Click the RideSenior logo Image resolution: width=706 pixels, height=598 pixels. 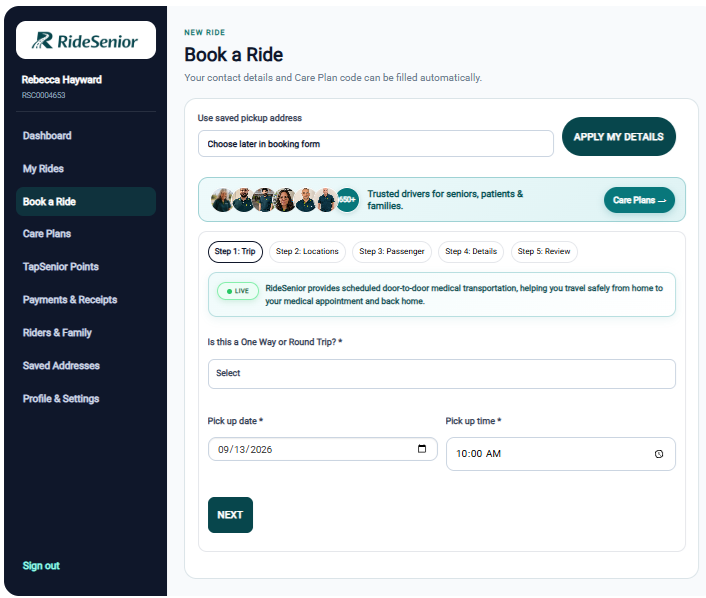click(86, 41)
